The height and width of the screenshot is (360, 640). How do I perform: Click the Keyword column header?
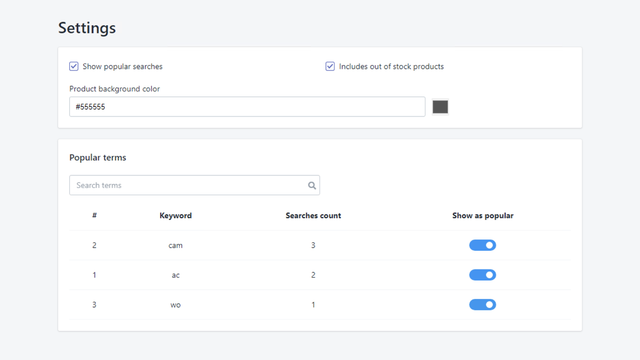coord(176,216)
